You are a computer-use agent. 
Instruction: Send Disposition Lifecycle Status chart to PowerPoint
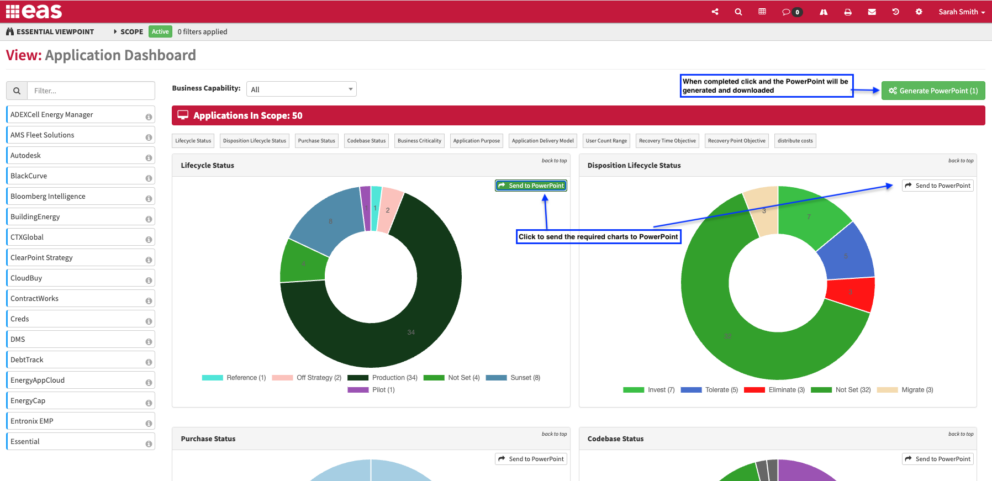938,185
